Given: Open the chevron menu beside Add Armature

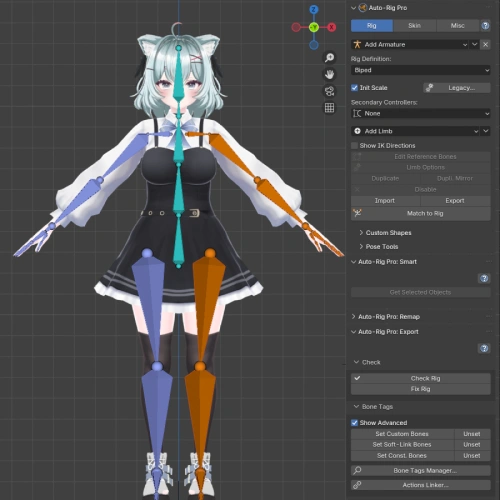Looking at the screenshot, I should 475,44.
